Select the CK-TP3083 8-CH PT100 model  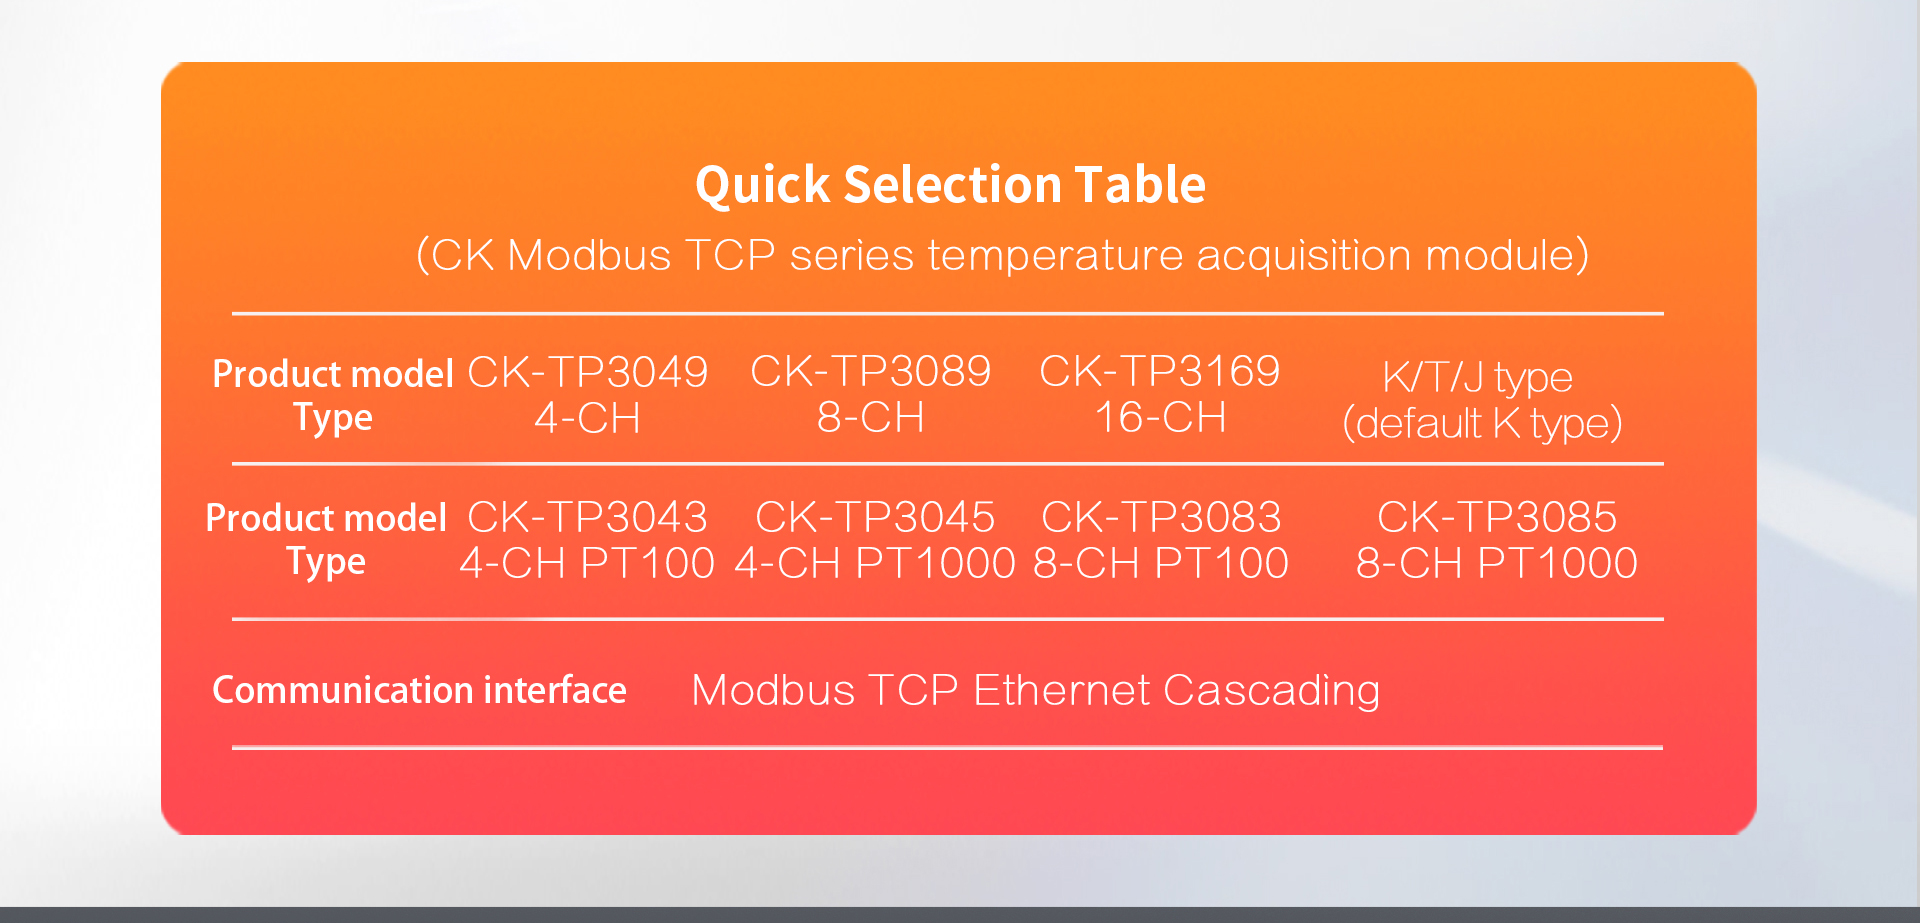[1161, 540]
